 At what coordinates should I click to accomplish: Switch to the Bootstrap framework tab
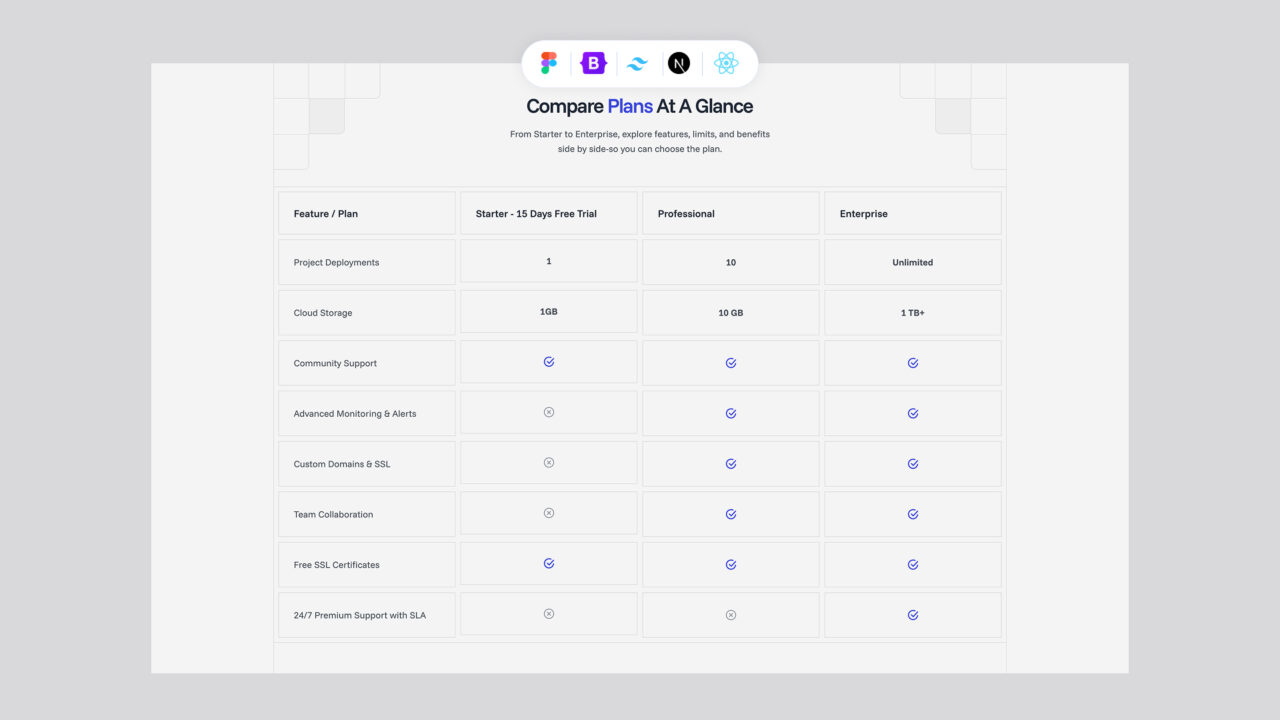pos(592,62)
